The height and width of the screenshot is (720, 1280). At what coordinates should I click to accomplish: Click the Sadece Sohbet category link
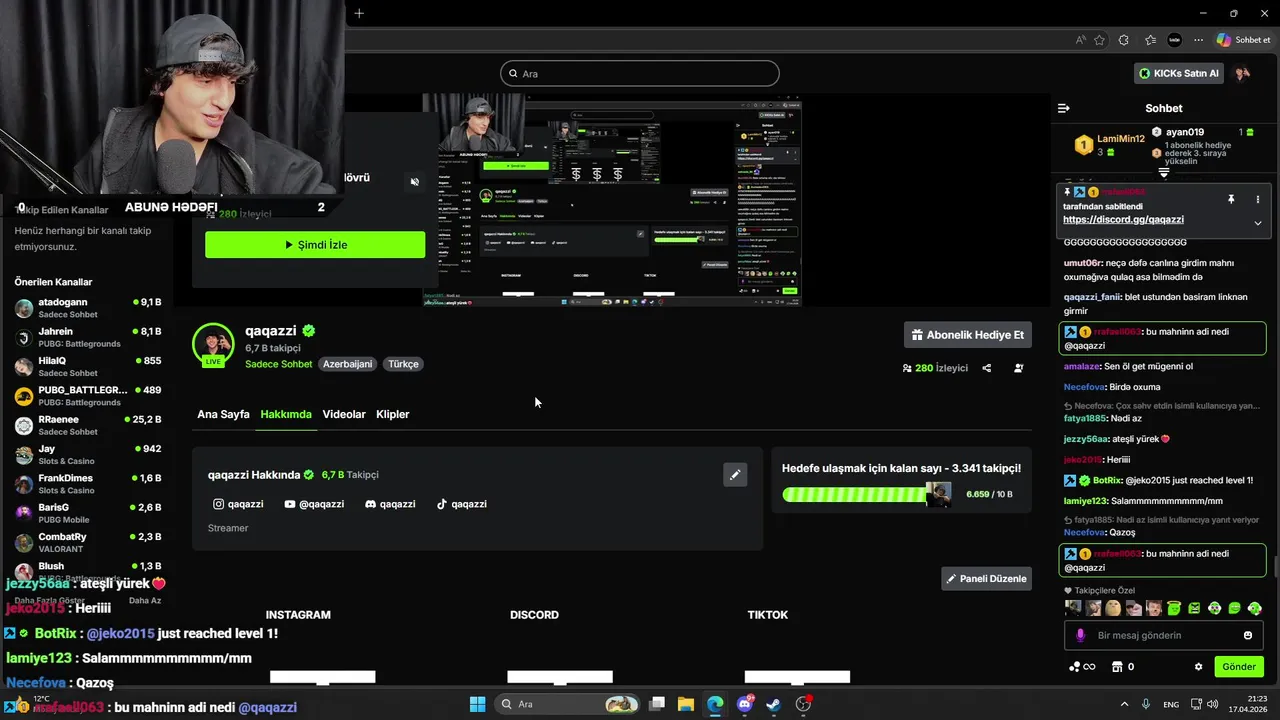[x=279, y=364]
